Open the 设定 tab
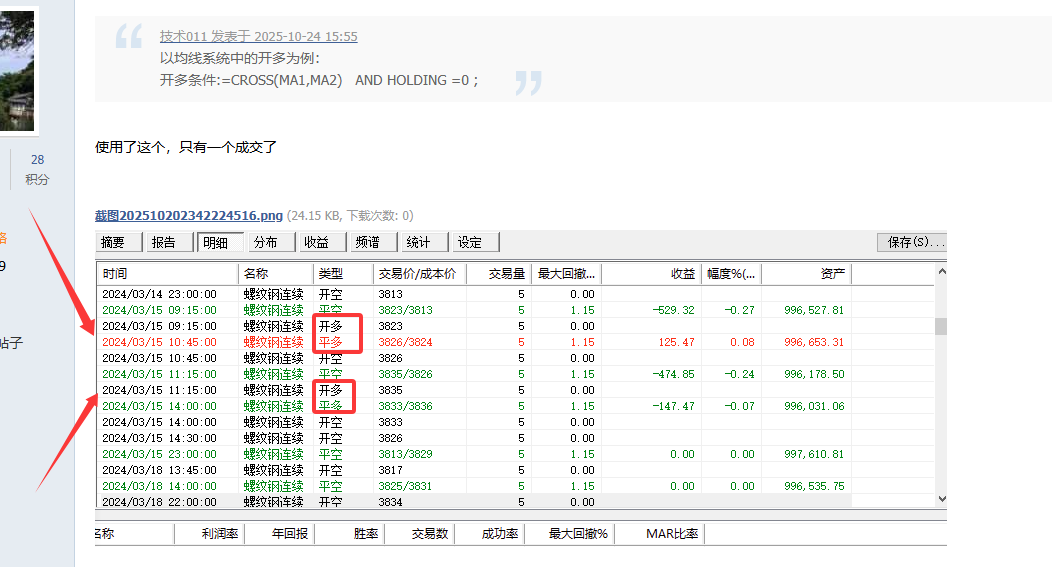1052x567 pixels. 475,242
